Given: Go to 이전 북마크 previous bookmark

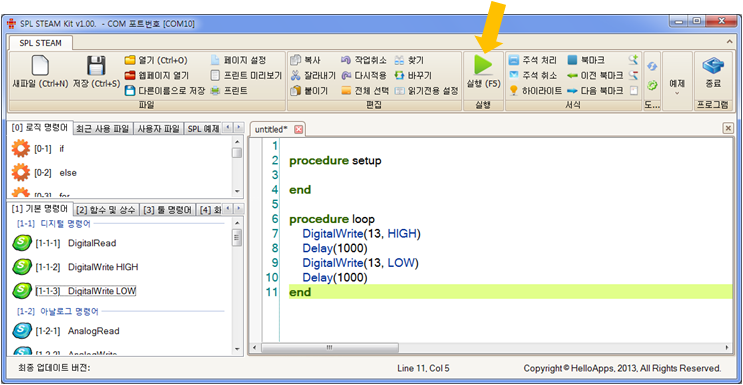Looking at the screenshot, I should (x=595, y=75).
